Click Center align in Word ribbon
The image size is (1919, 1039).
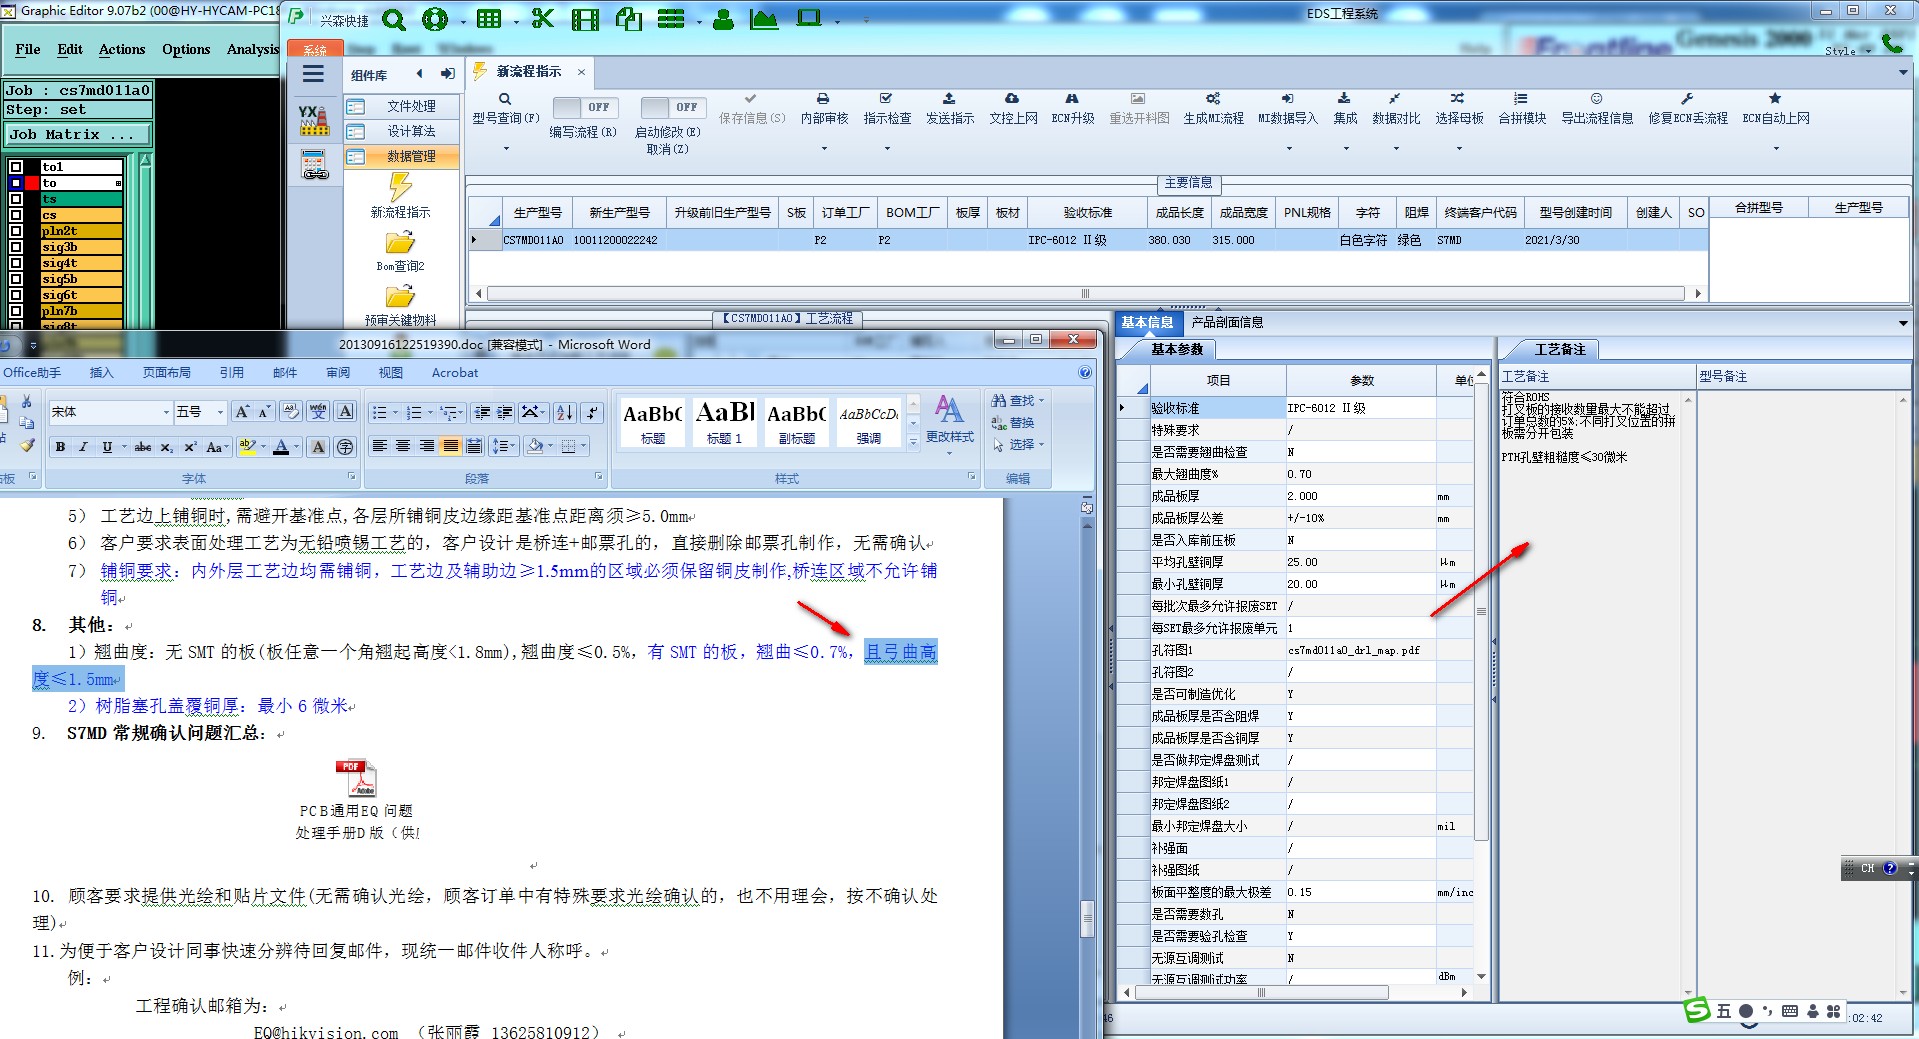tap(403, 446)
